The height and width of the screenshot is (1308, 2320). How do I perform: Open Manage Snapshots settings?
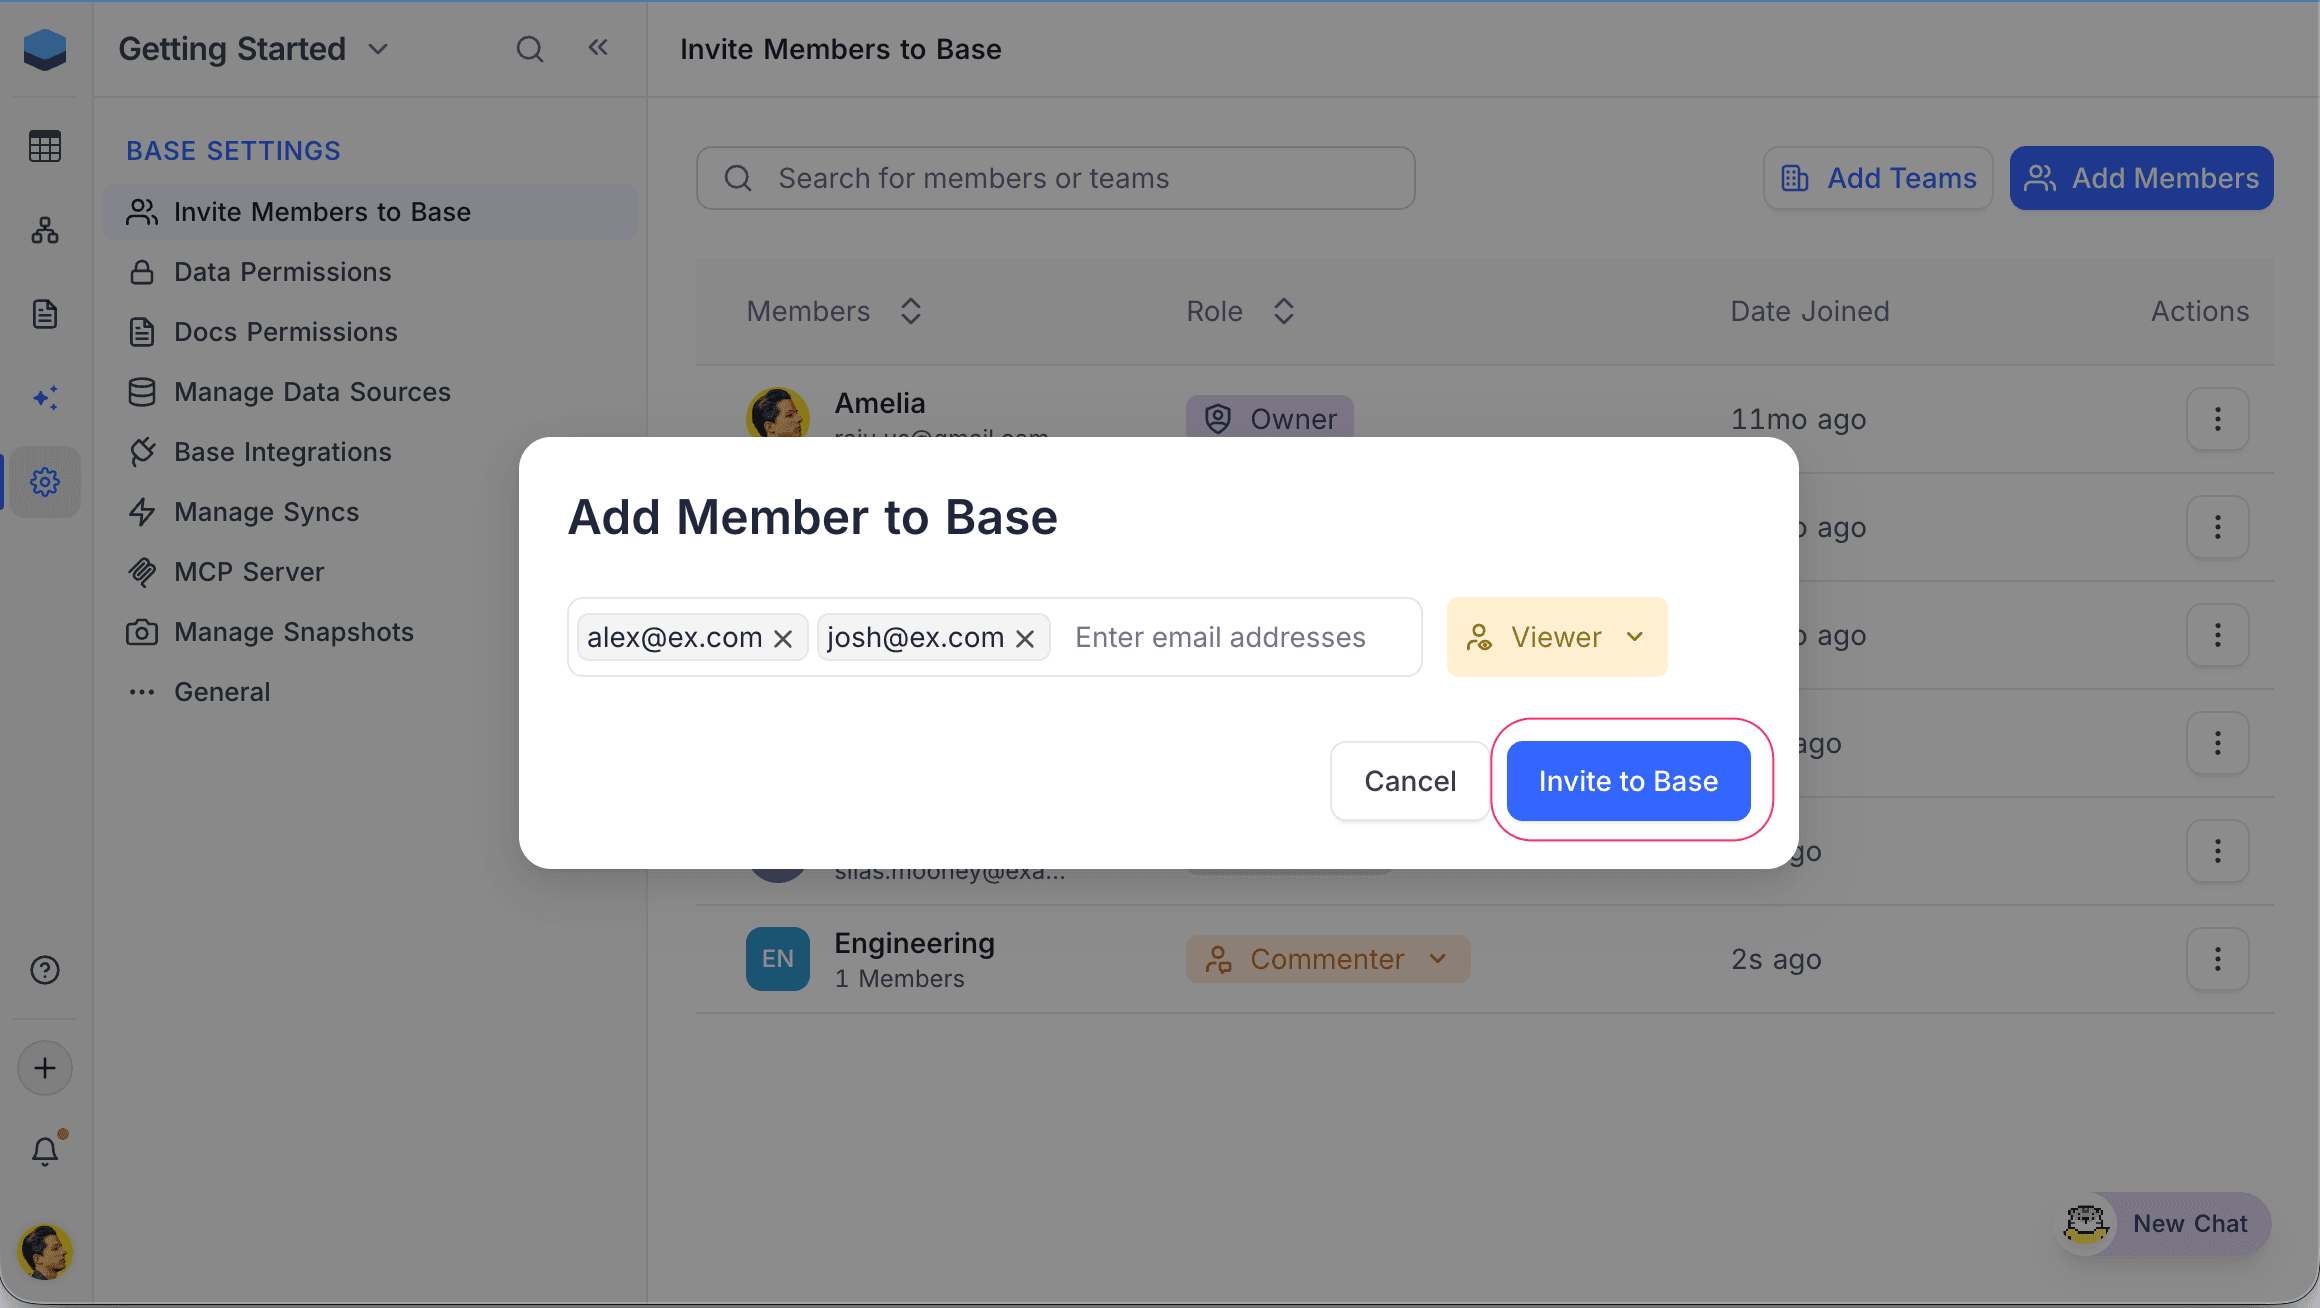[x=293, y=632]
